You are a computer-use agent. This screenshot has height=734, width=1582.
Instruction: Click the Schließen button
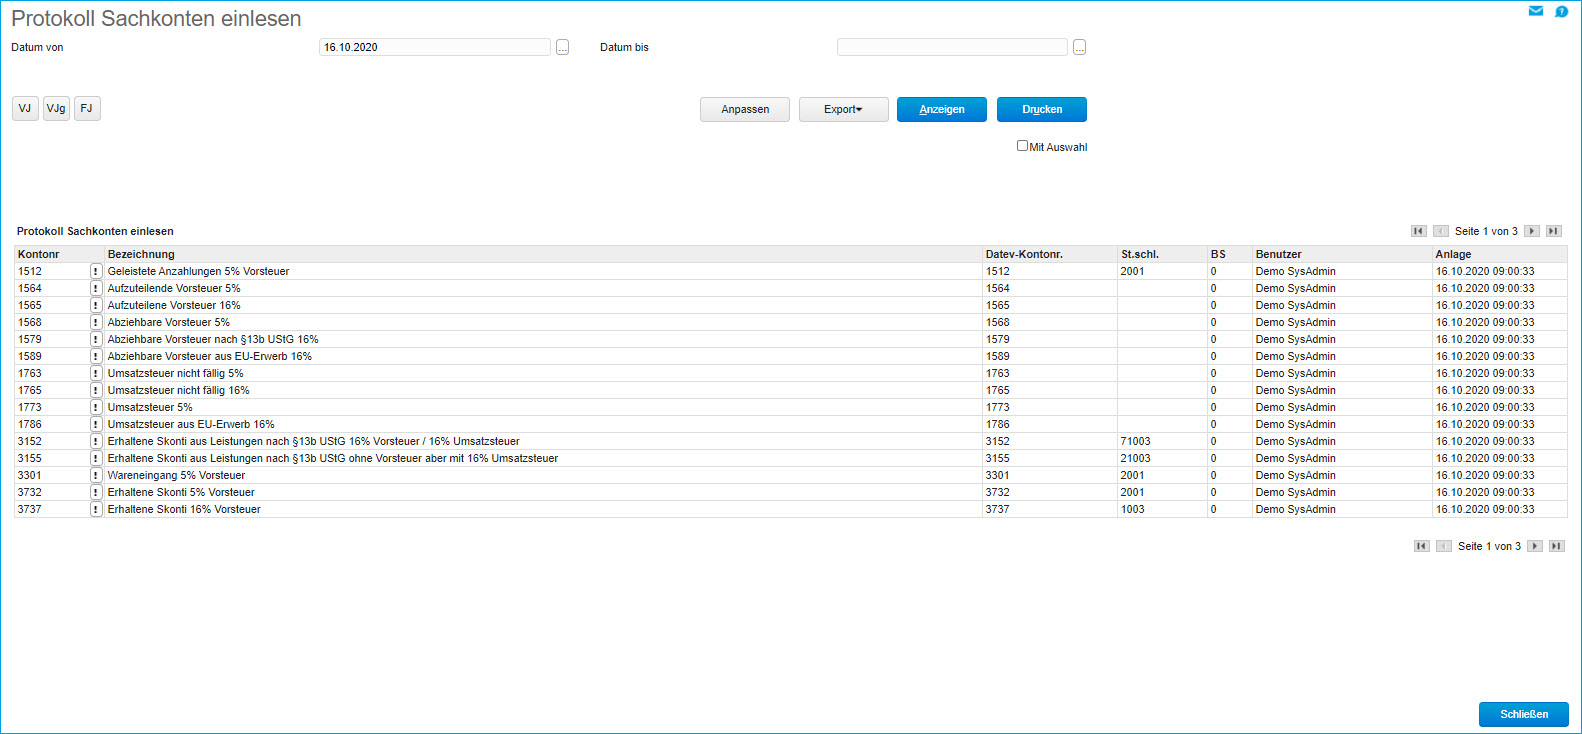point(1523,714)
